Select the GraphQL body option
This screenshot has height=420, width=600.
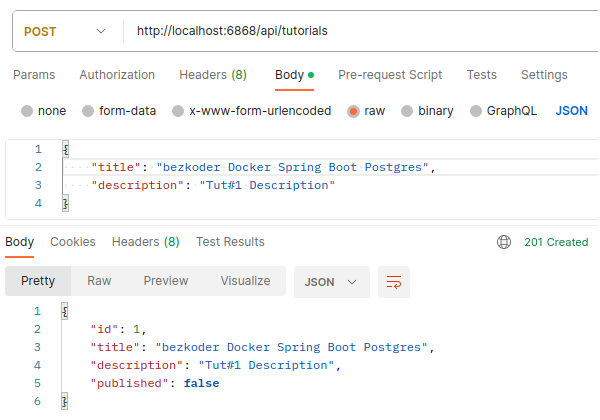point(476,111)
